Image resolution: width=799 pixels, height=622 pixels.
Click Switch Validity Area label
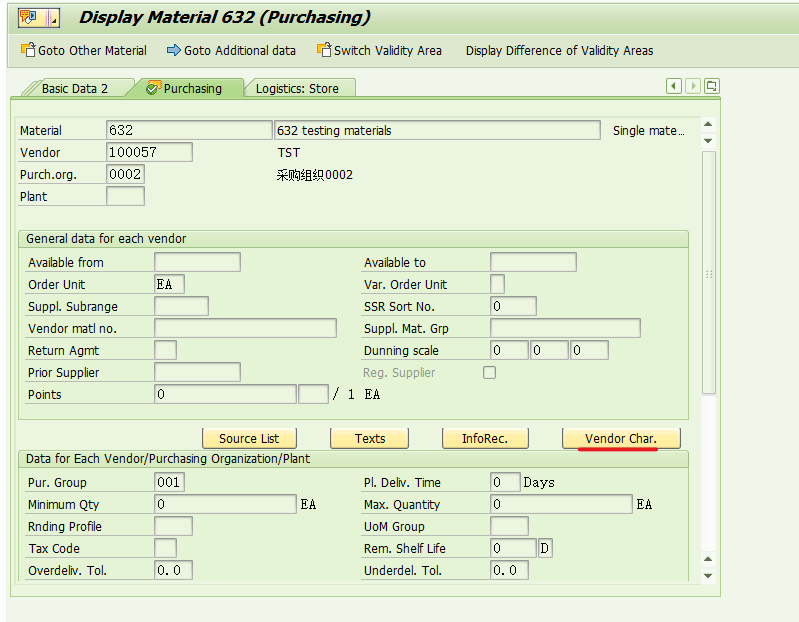pos(387,50)
